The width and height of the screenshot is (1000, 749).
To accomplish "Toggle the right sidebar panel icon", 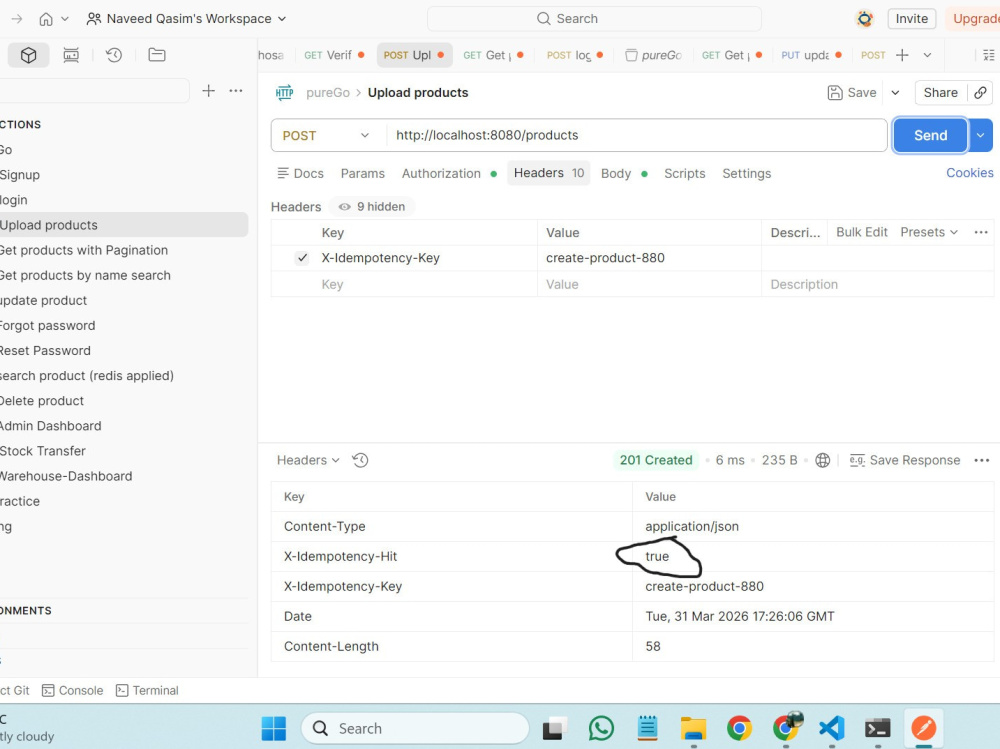I will pos(989,55).
